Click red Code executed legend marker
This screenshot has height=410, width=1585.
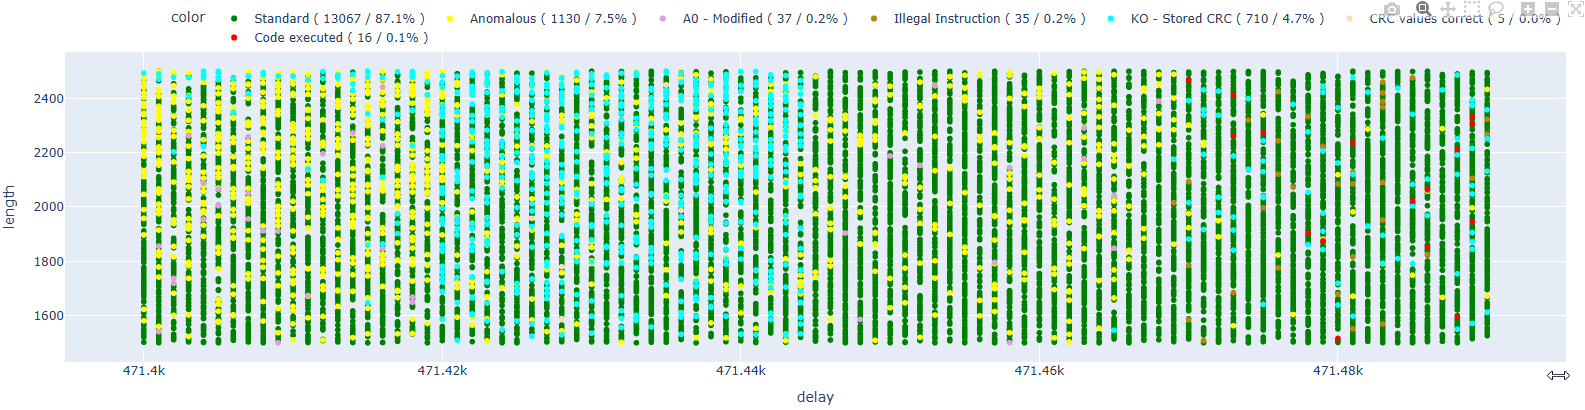234,38
